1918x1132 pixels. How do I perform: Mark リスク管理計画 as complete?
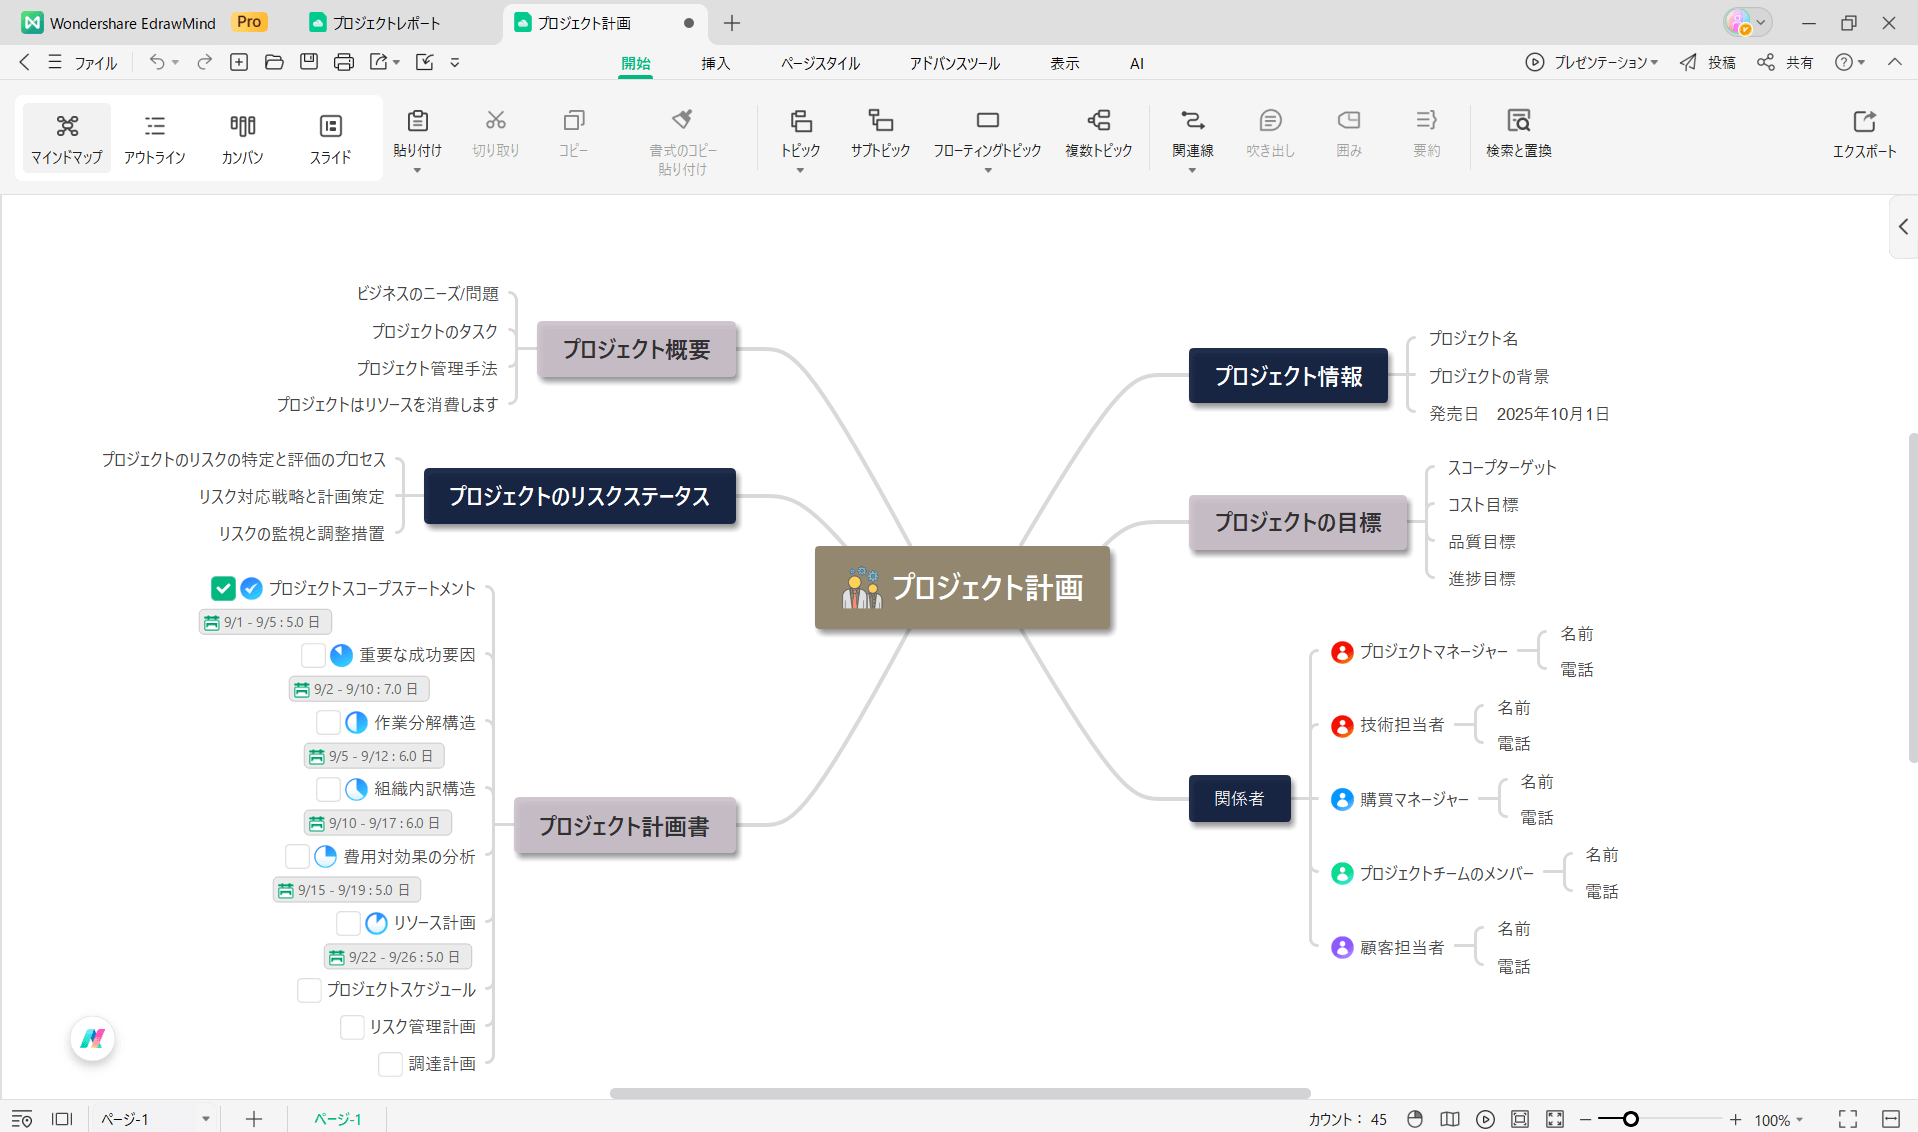(x=352, y=1027)
